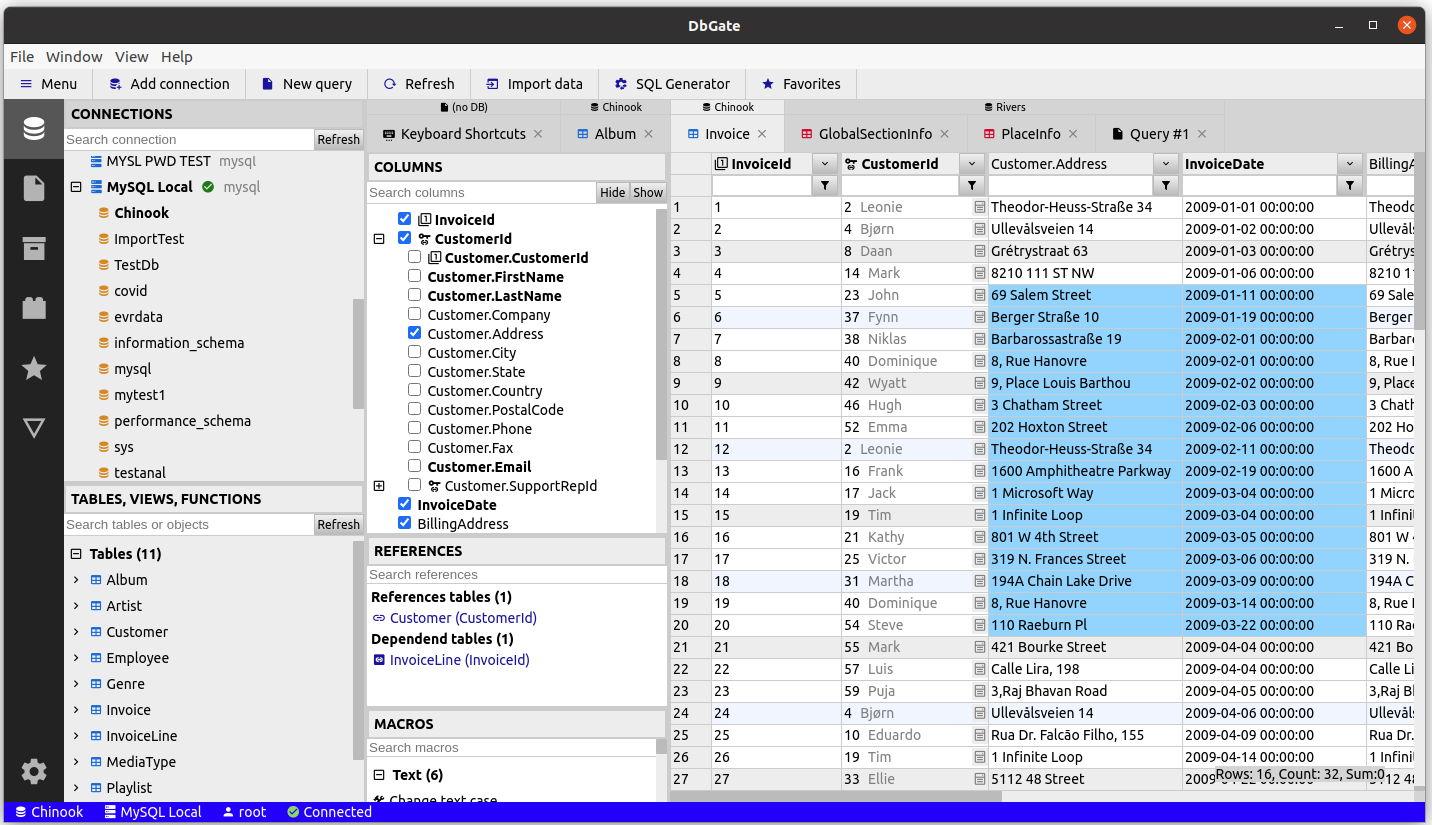1432x825 pixels.
Task: Open the Window menu
Action: coord(74,57)
